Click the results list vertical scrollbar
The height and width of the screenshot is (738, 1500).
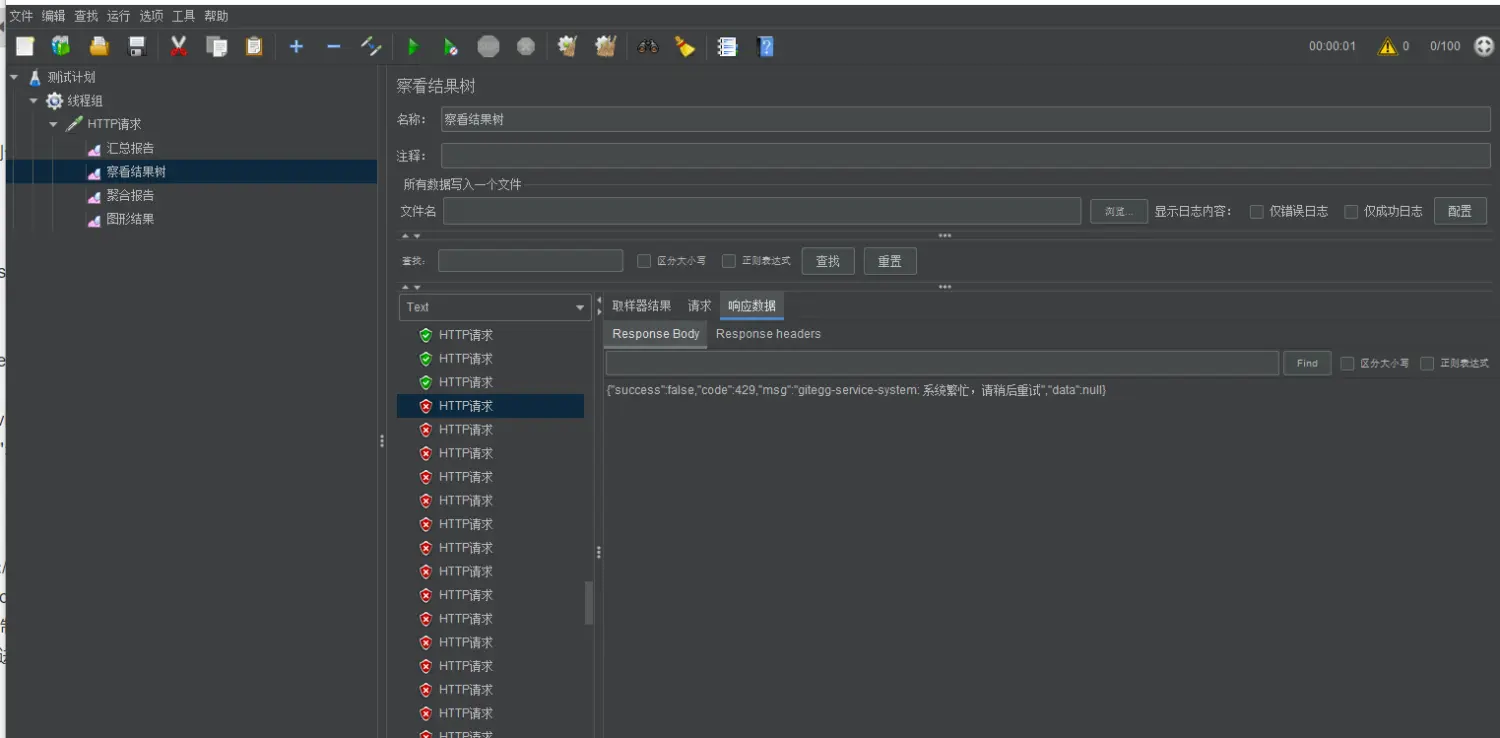[589, 603]
